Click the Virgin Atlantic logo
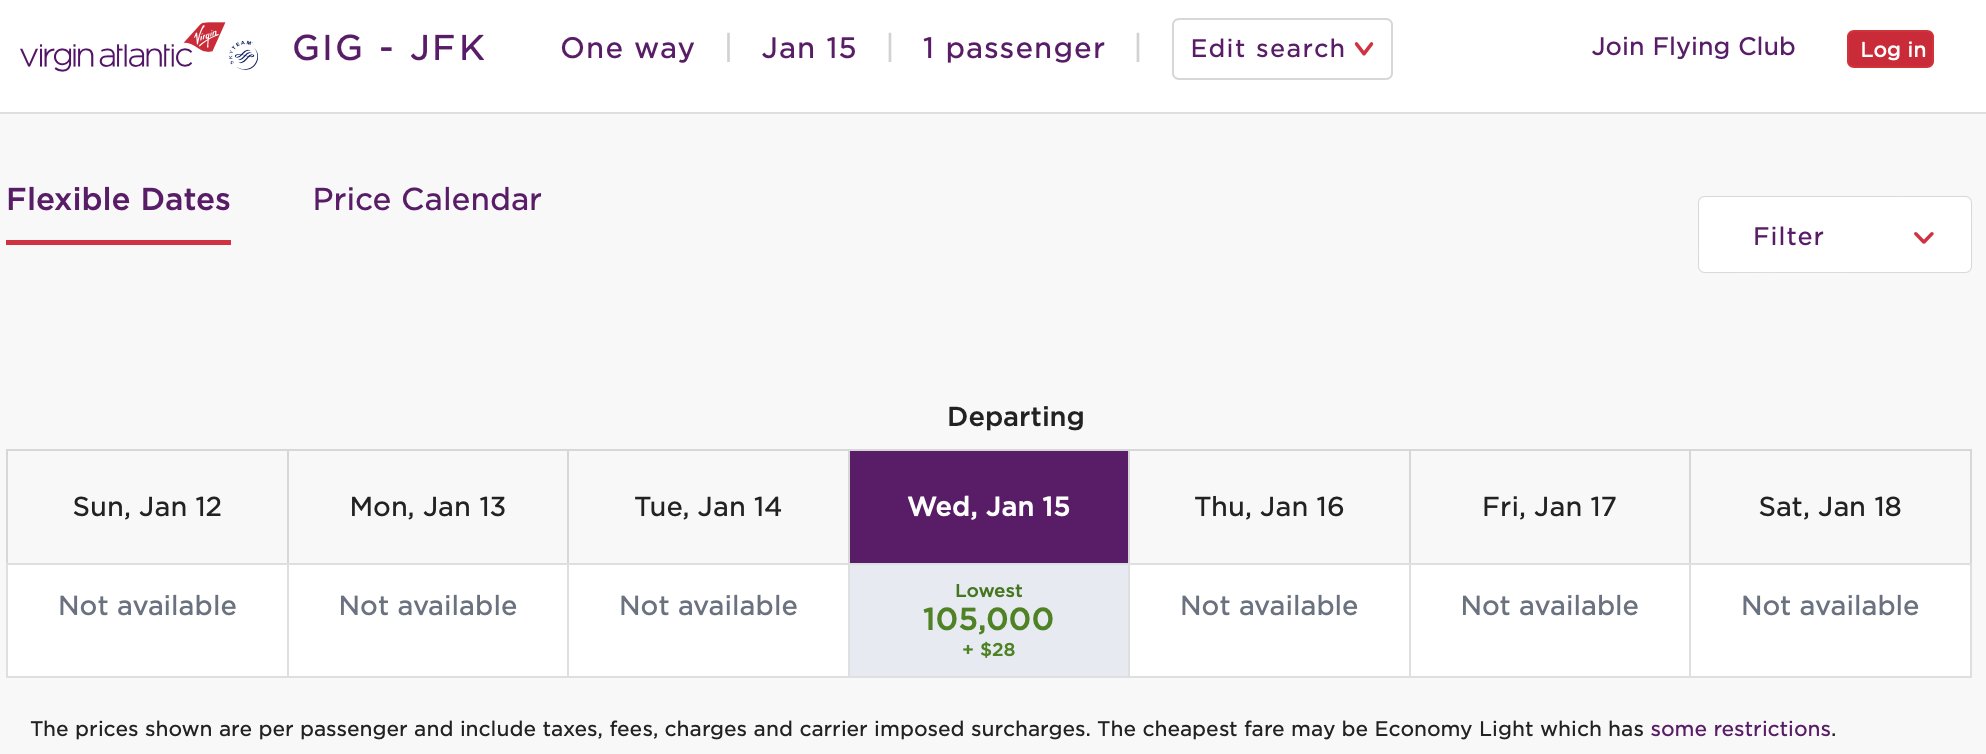1986x754 pixels. coord(122,47)
